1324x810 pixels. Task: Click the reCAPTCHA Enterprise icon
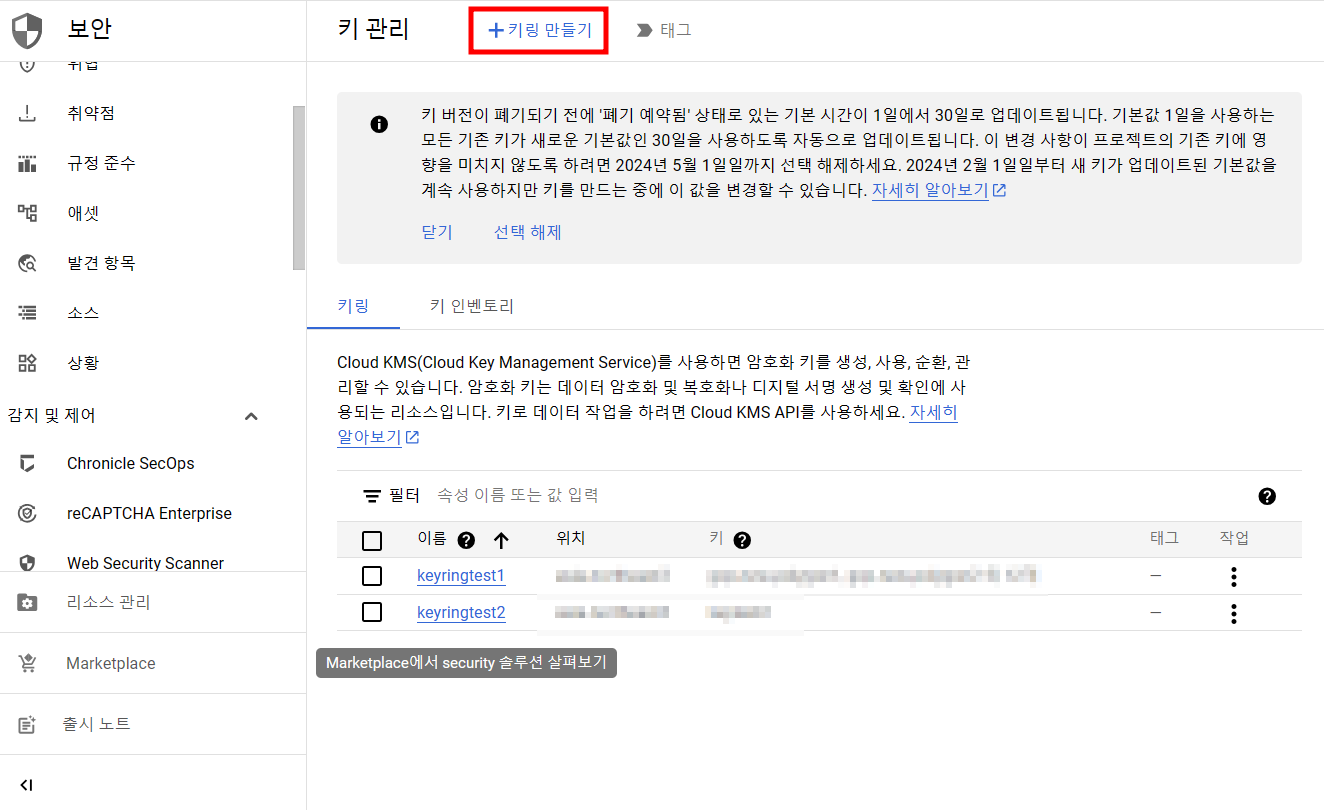pyautogui.click(x=27, y=513)
